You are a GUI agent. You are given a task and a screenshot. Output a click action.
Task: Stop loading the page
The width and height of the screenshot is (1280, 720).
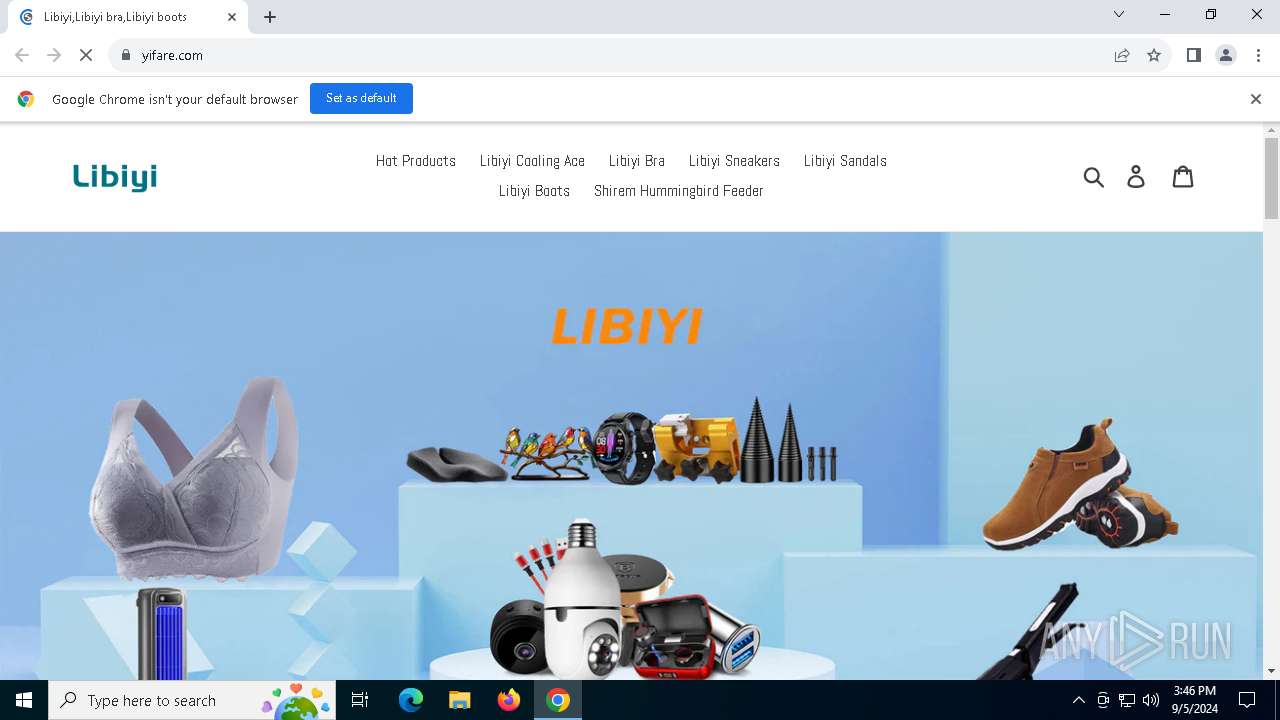(x=86, y=55)
